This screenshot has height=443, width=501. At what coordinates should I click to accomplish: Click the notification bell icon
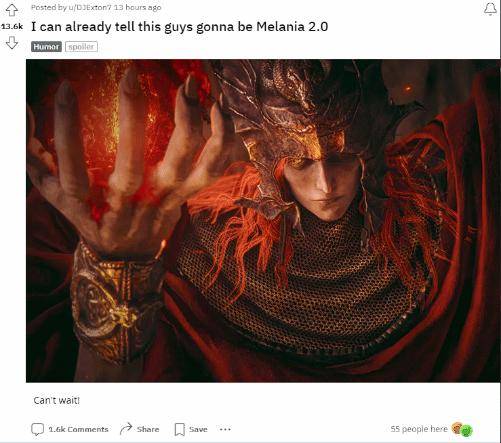click(x=490, y=9)
